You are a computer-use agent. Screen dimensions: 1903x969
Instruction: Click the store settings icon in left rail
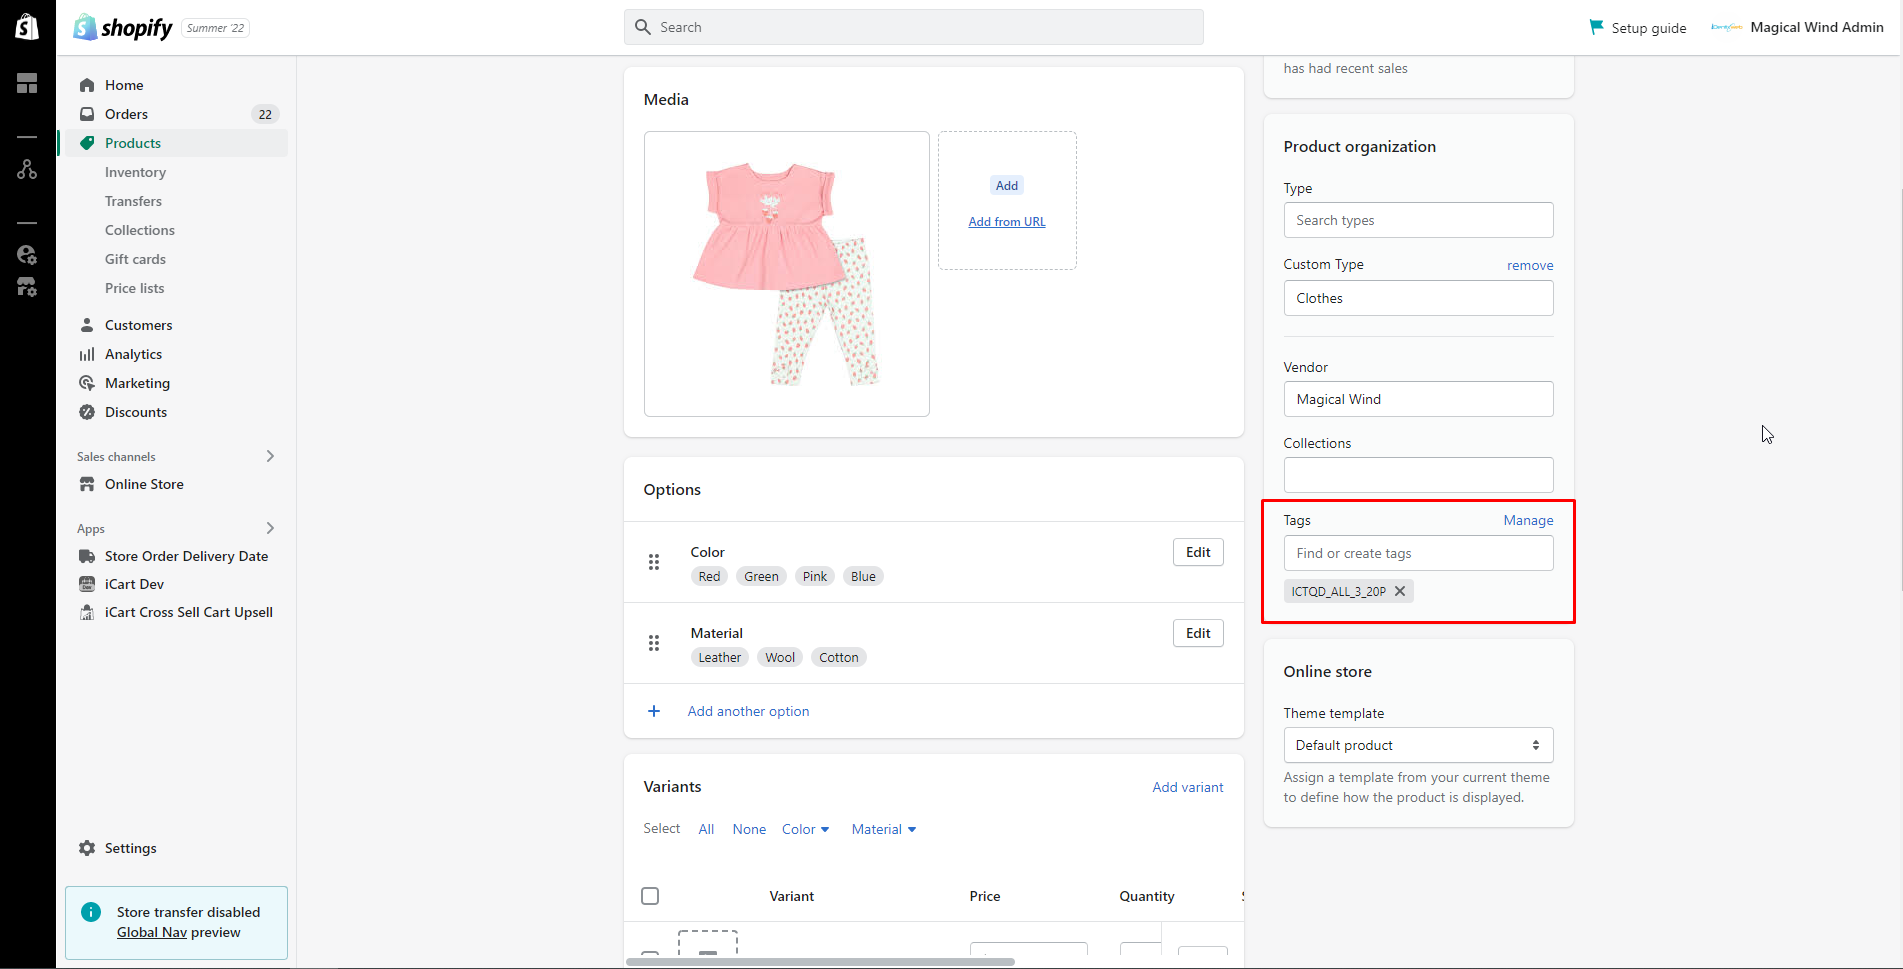pos(27,288)
